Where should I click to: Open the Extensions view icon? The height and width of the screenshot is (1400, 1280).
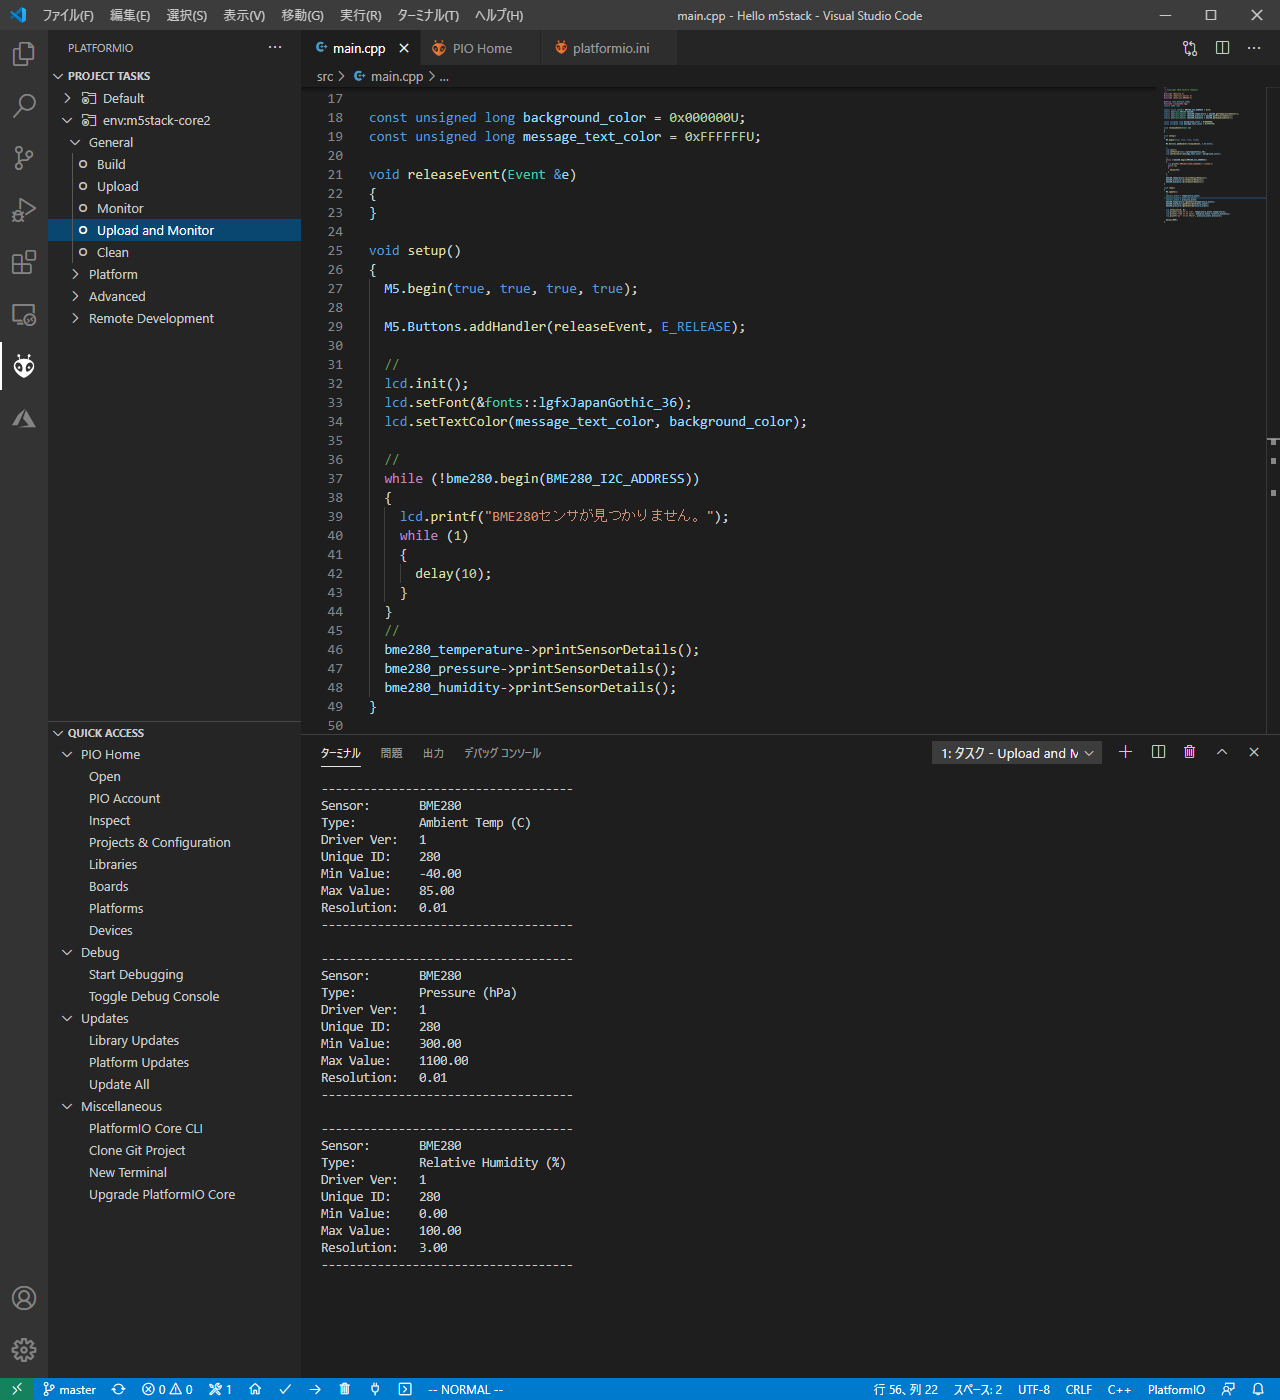pos(24,262)
